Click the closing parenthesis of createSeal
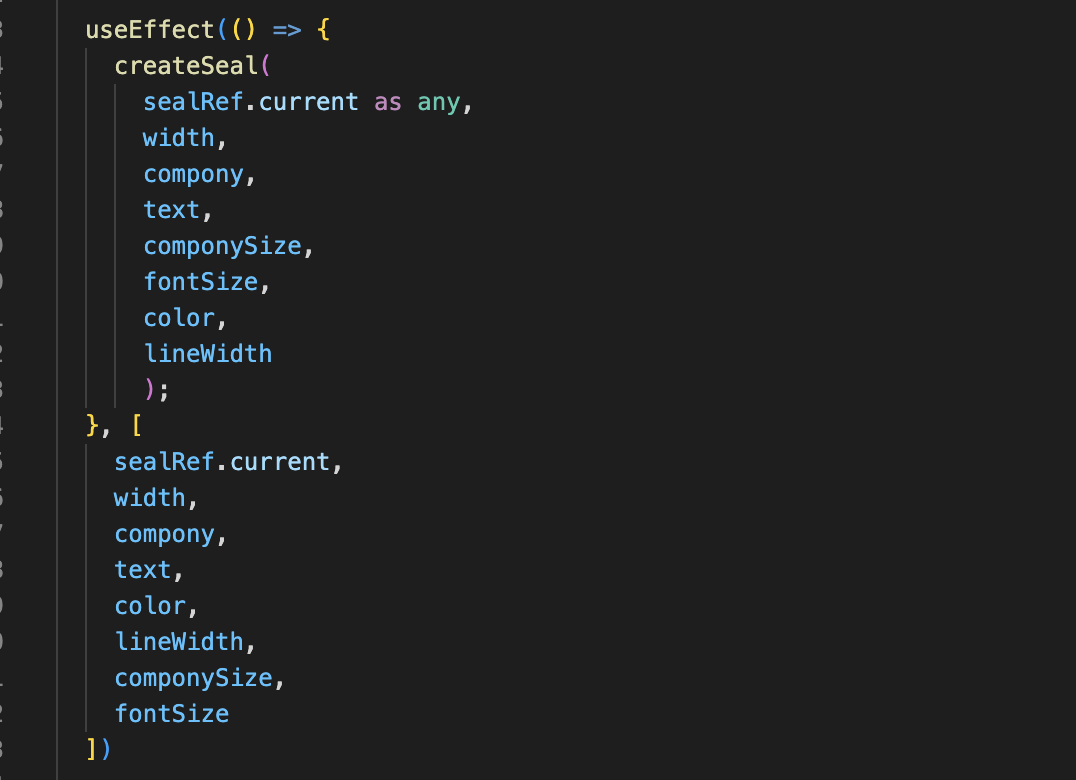The image size is (1076, 780). click(x=150, y=390)
